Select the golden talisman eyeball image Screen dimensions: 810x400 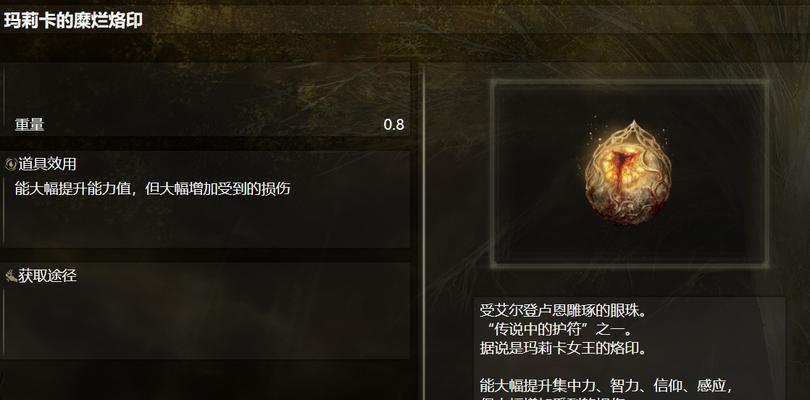(x=628, y=173)
